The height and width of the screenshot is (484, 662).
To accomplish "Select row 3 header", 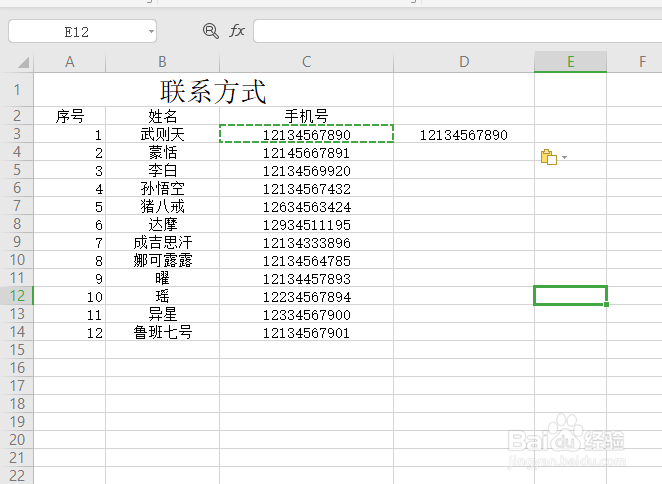I will coord(17,134).
